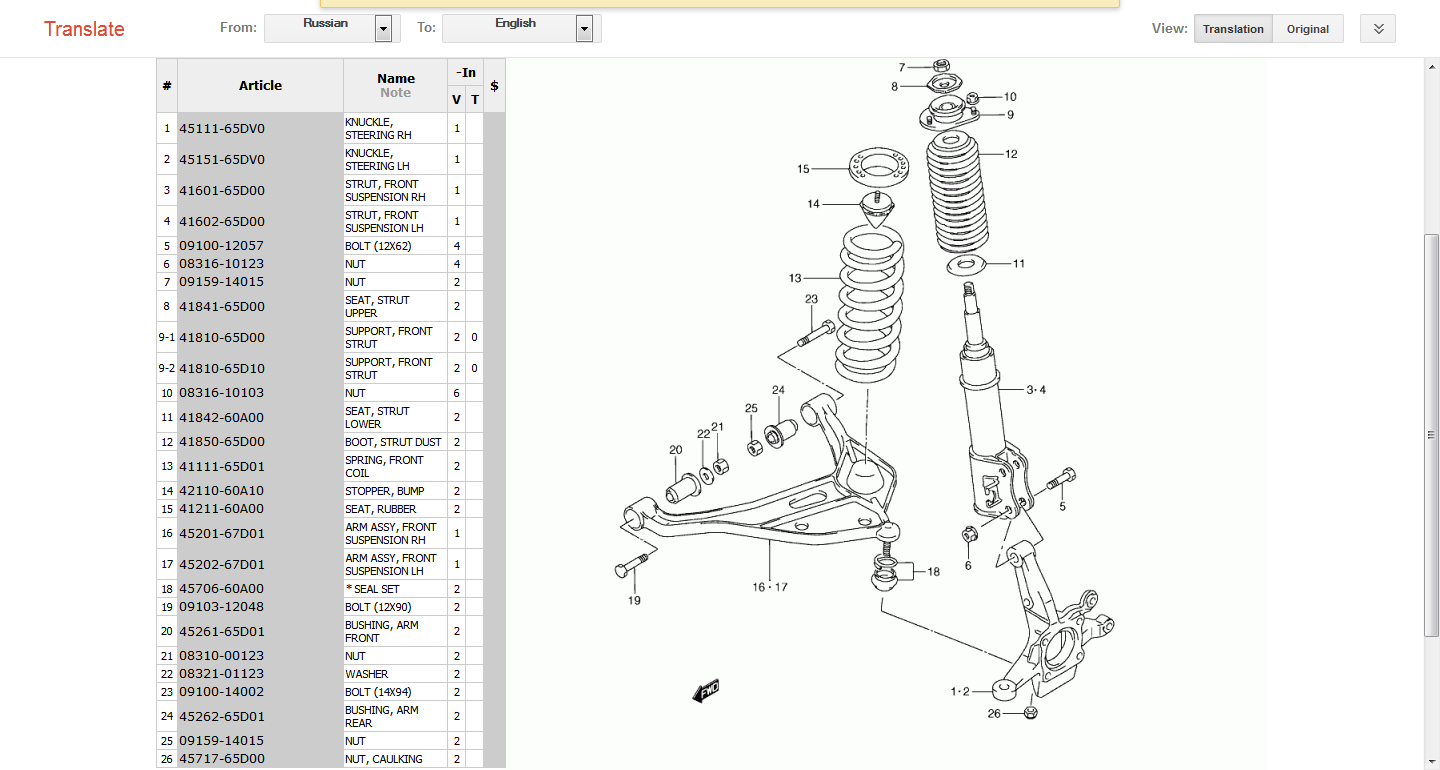Click the SPRING, FRONT COIL name cell

395,466
